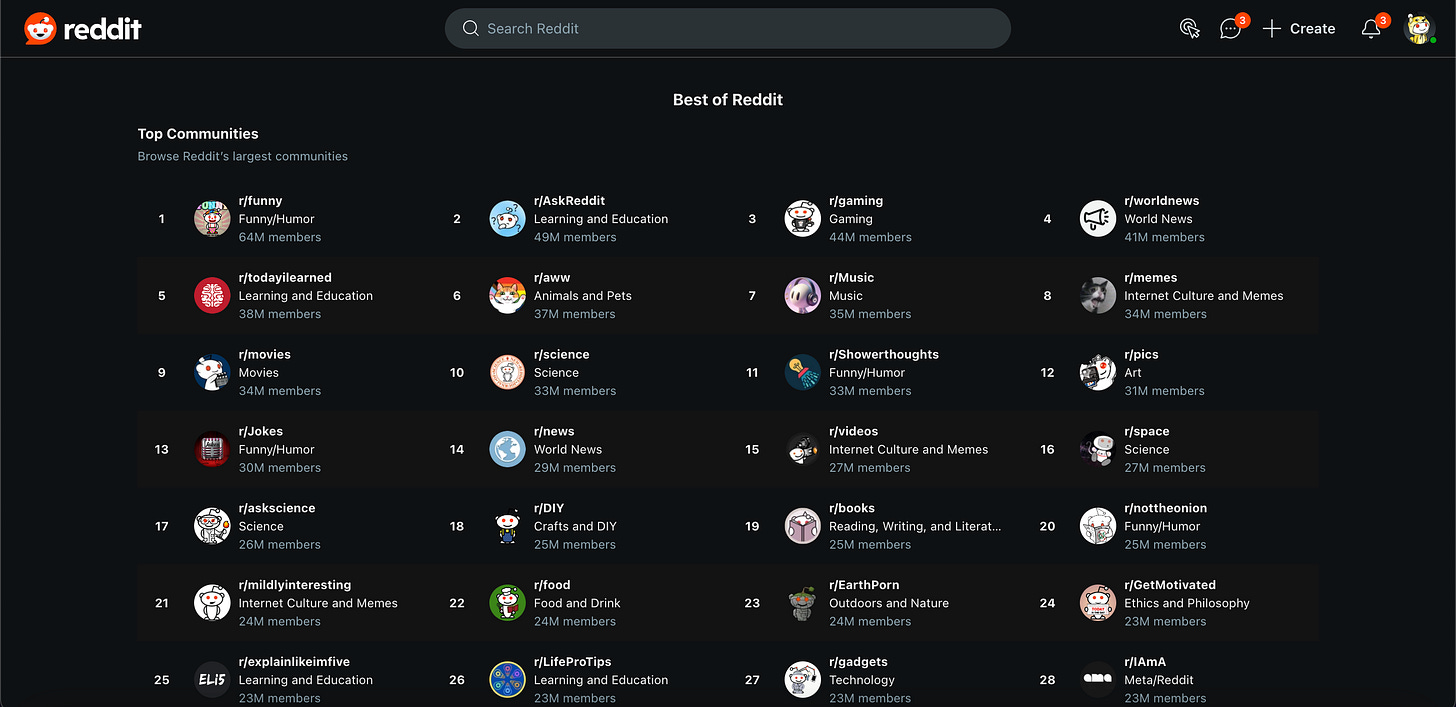Image resolution: width=1456 pixels, height=707 pixels.
Task: Click the r/aww cat avatar
Action: (507, 295)
